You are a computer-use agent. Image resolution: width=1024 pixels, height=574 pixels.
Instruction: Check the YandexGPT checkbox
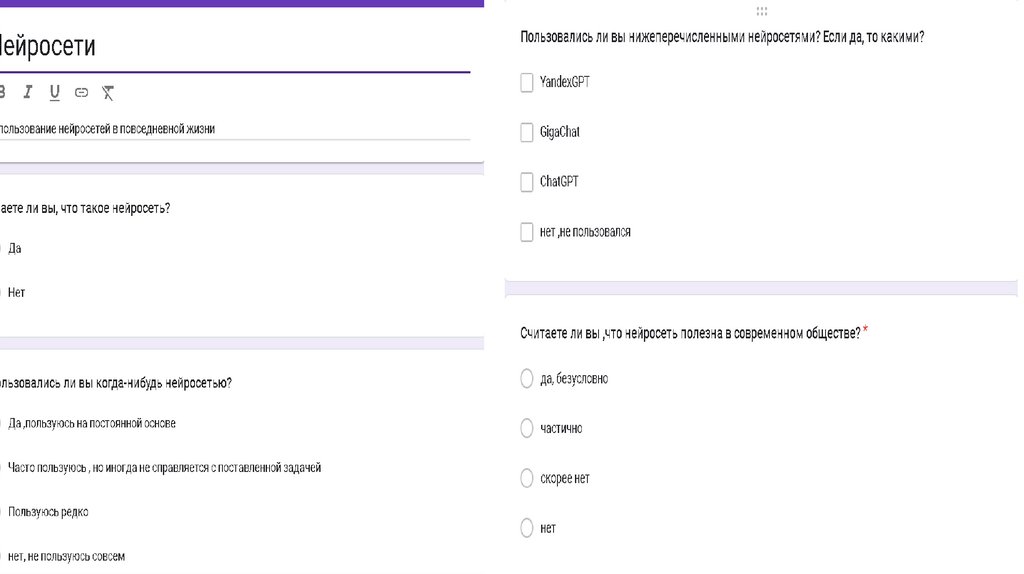pos(527,82)
